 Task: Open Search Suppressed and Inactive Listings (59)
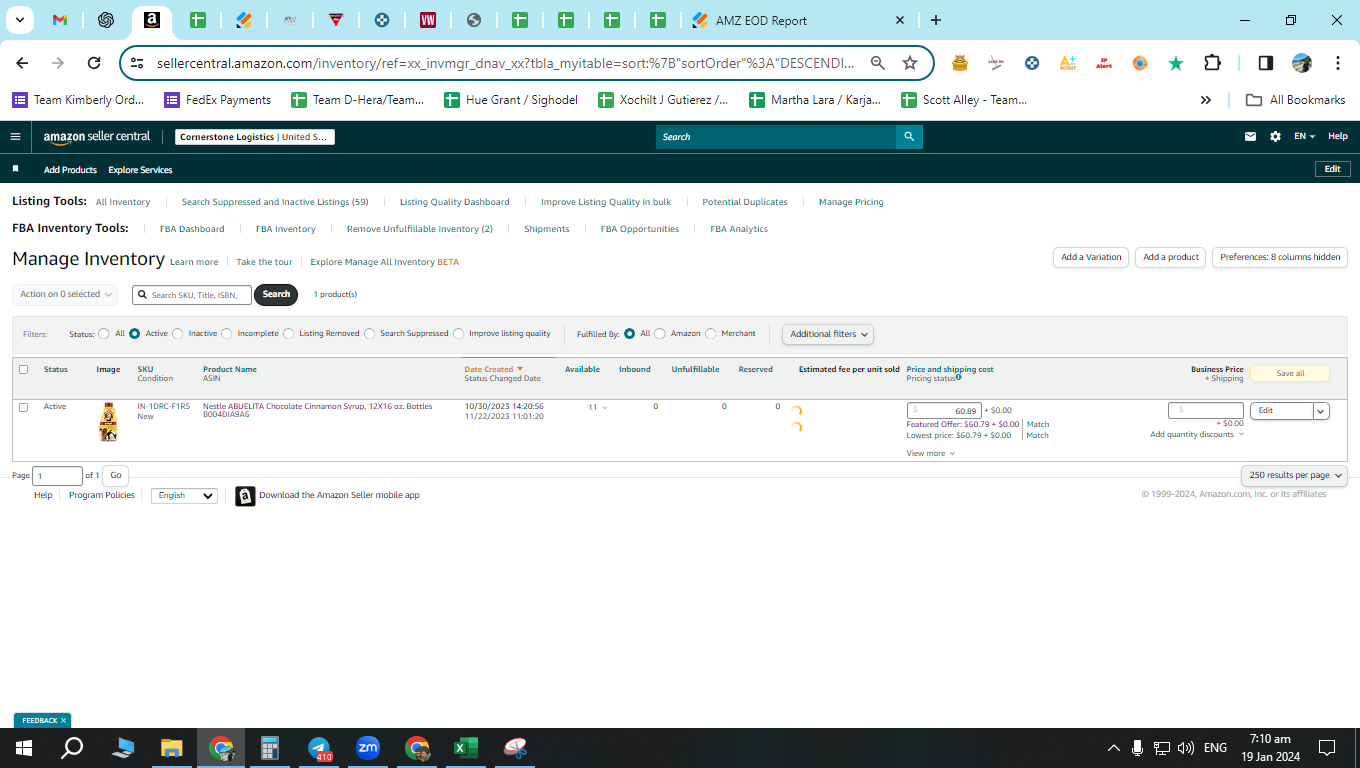[x=275, y=202]
